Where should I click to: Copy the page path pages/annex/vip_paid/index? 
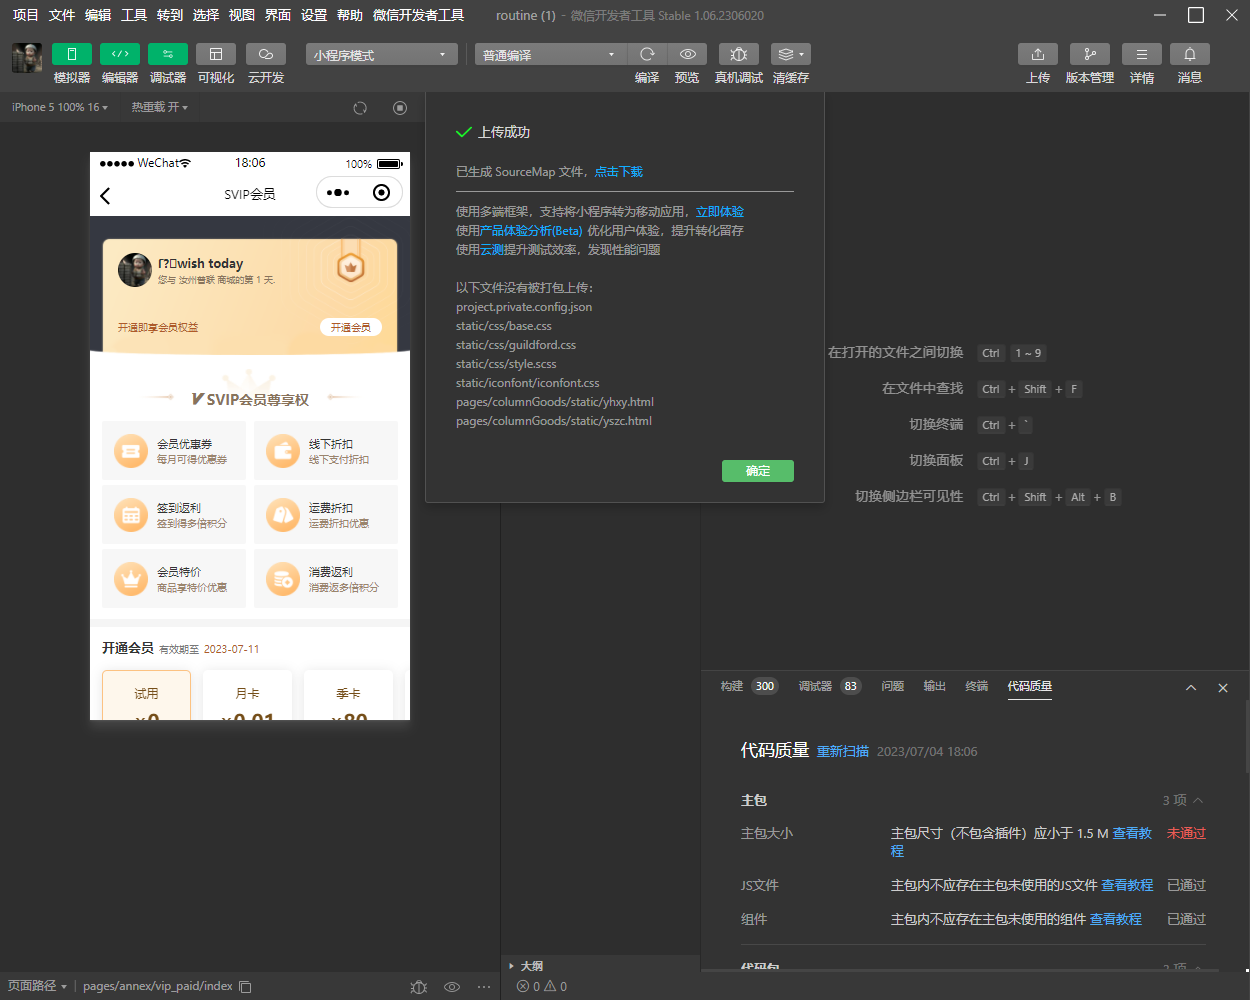pos(245,987)
